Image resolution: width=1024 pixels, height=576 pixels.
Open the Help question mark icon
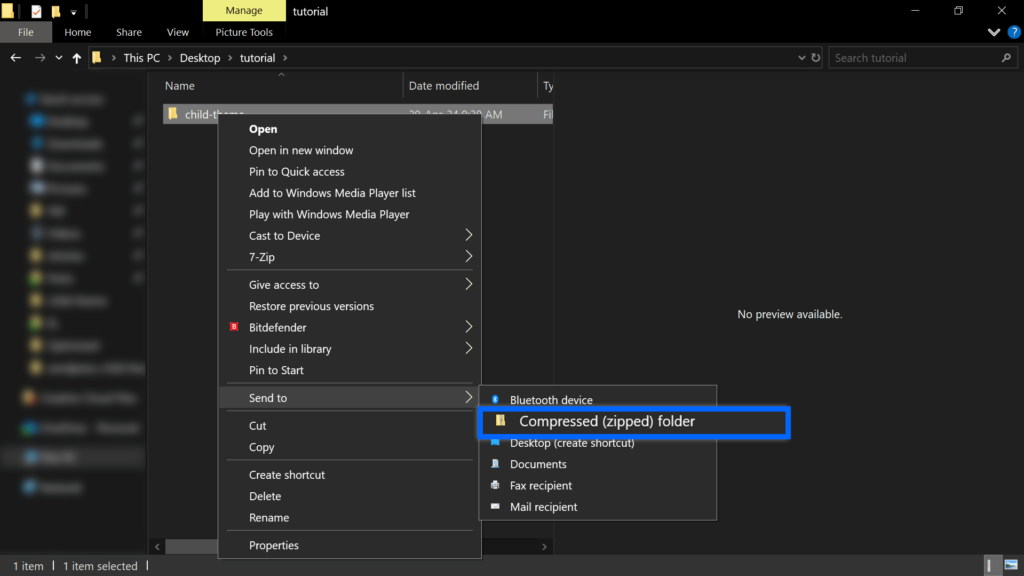[x=1014, y=32]
